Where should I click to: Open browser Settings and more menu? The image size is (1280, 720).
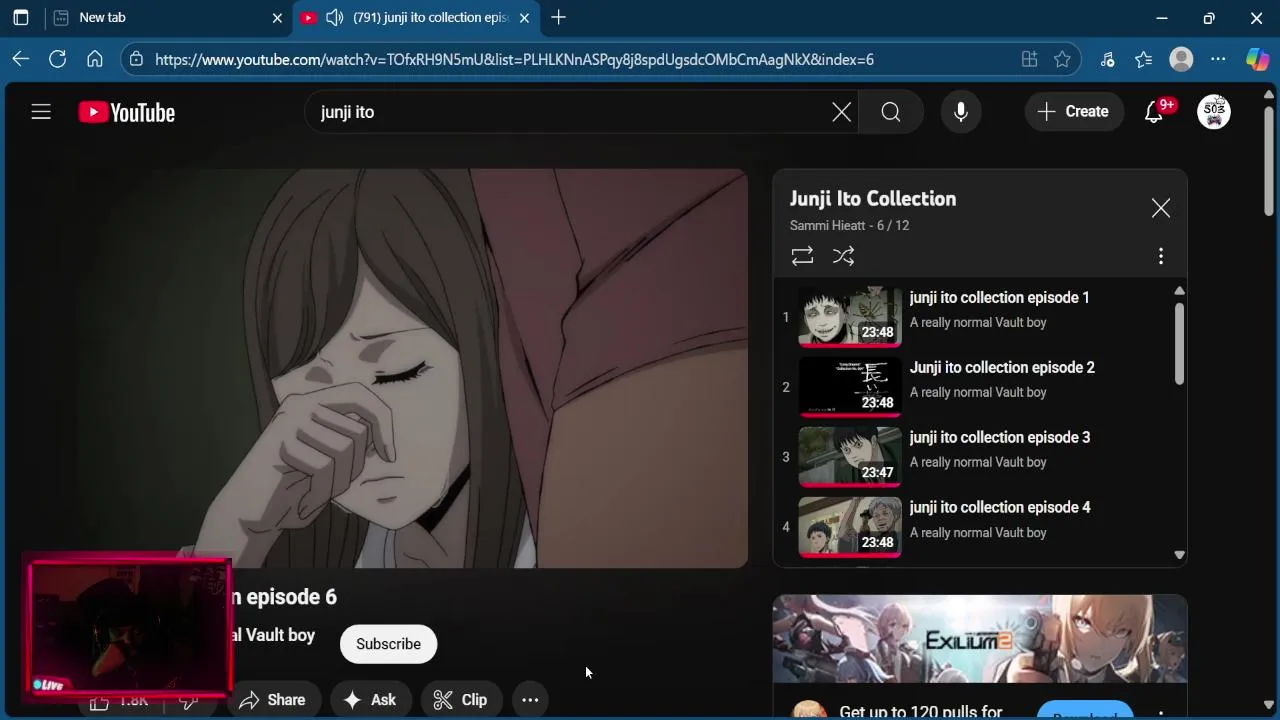pyautogui.click(x=1218, y=60)
